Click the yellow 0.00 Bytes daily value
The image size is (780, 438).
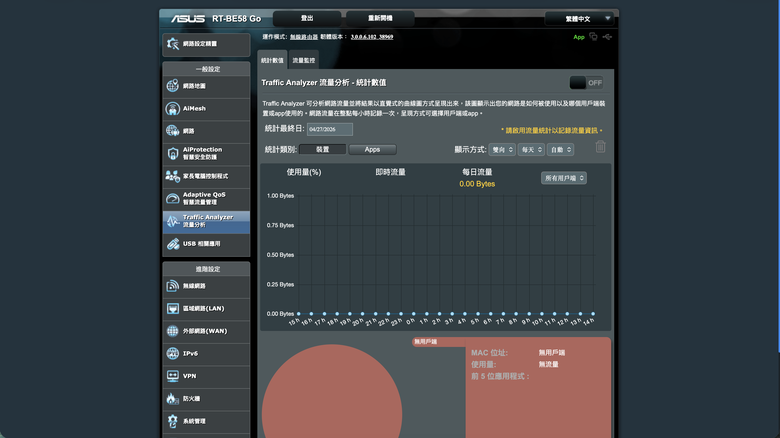pyautogui.click(x=477, y=184)
